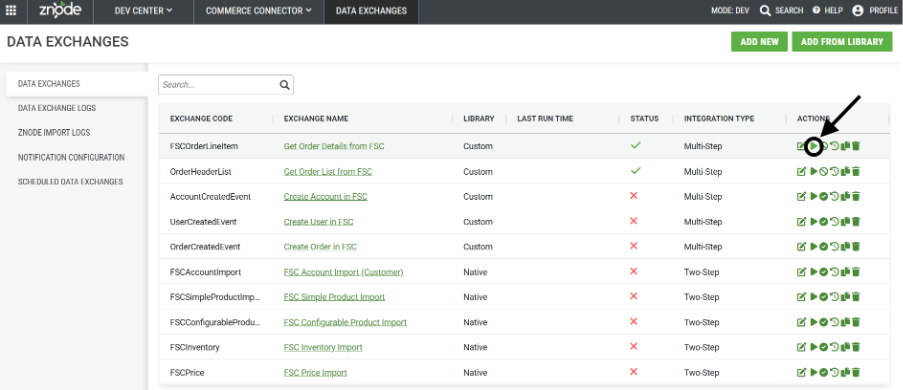903x390 pixels.
Task: Edit the FSCSimpleProductImport exchange
Action: tap(801, 297)
